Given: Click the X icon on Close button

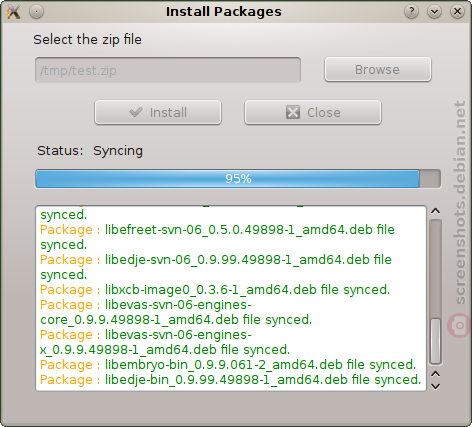Looking at the screenshot, I should click(x=293, y=112).
